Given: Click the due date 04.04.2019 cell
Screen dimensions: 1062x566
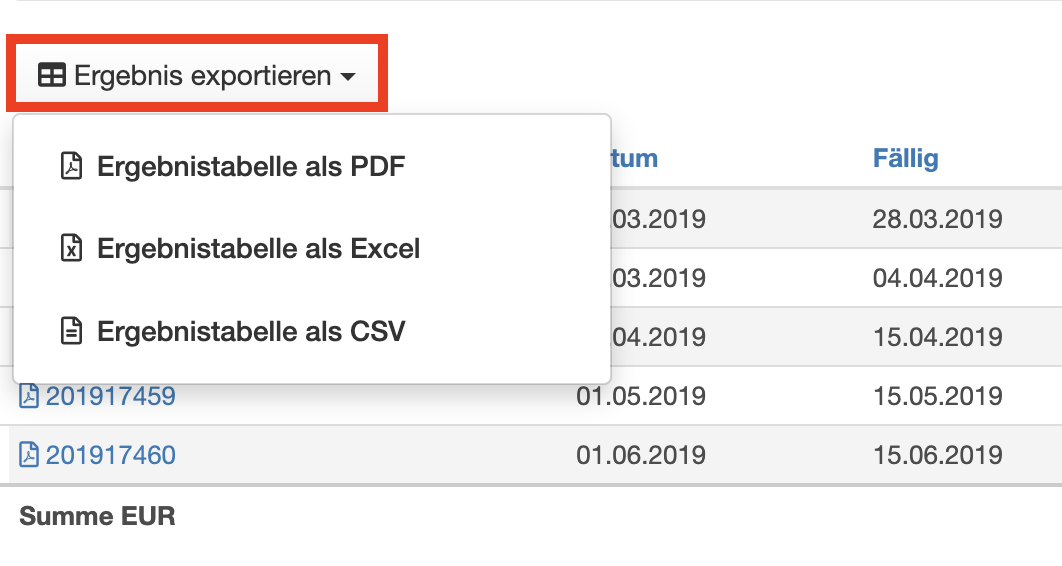Looking at the screenshot, I should coord(937,277).
